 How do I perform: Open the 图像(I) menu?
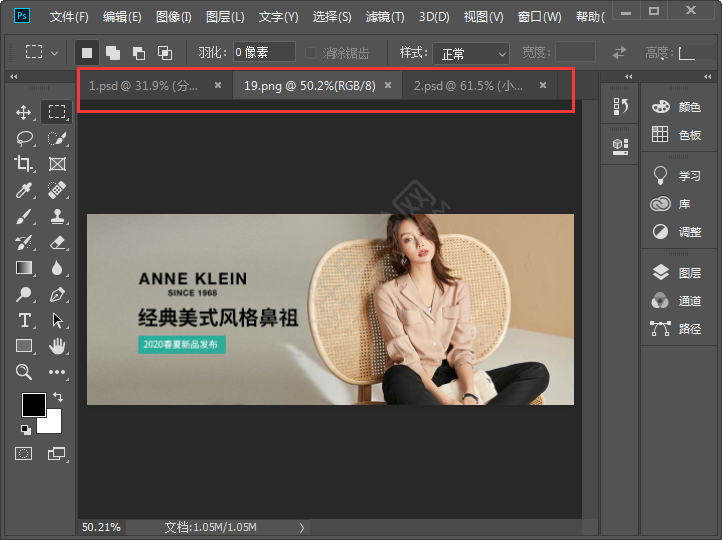click(174, 17)
